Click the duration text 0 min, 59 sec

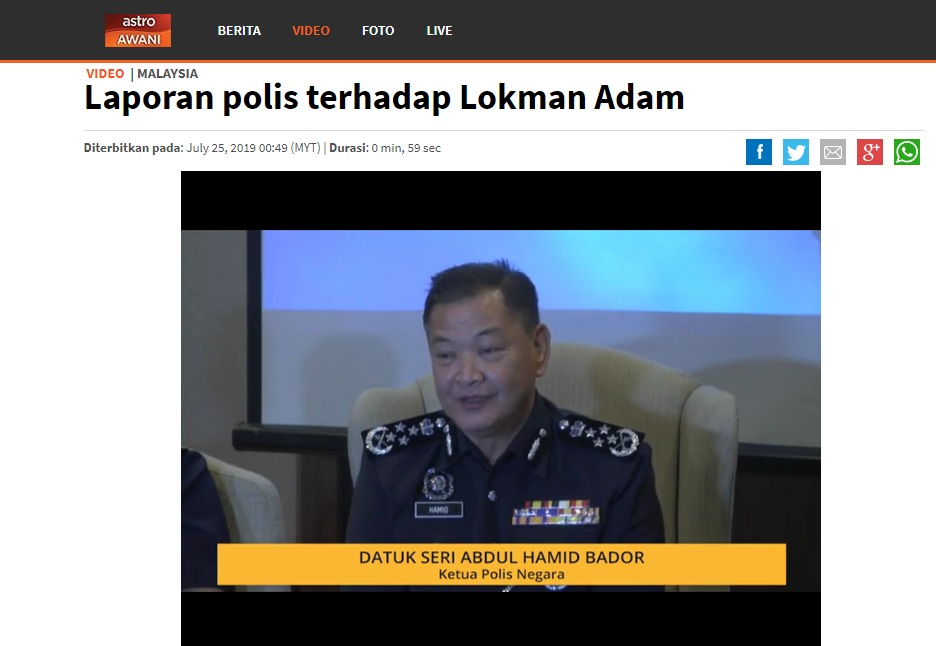tap(406, 148)
